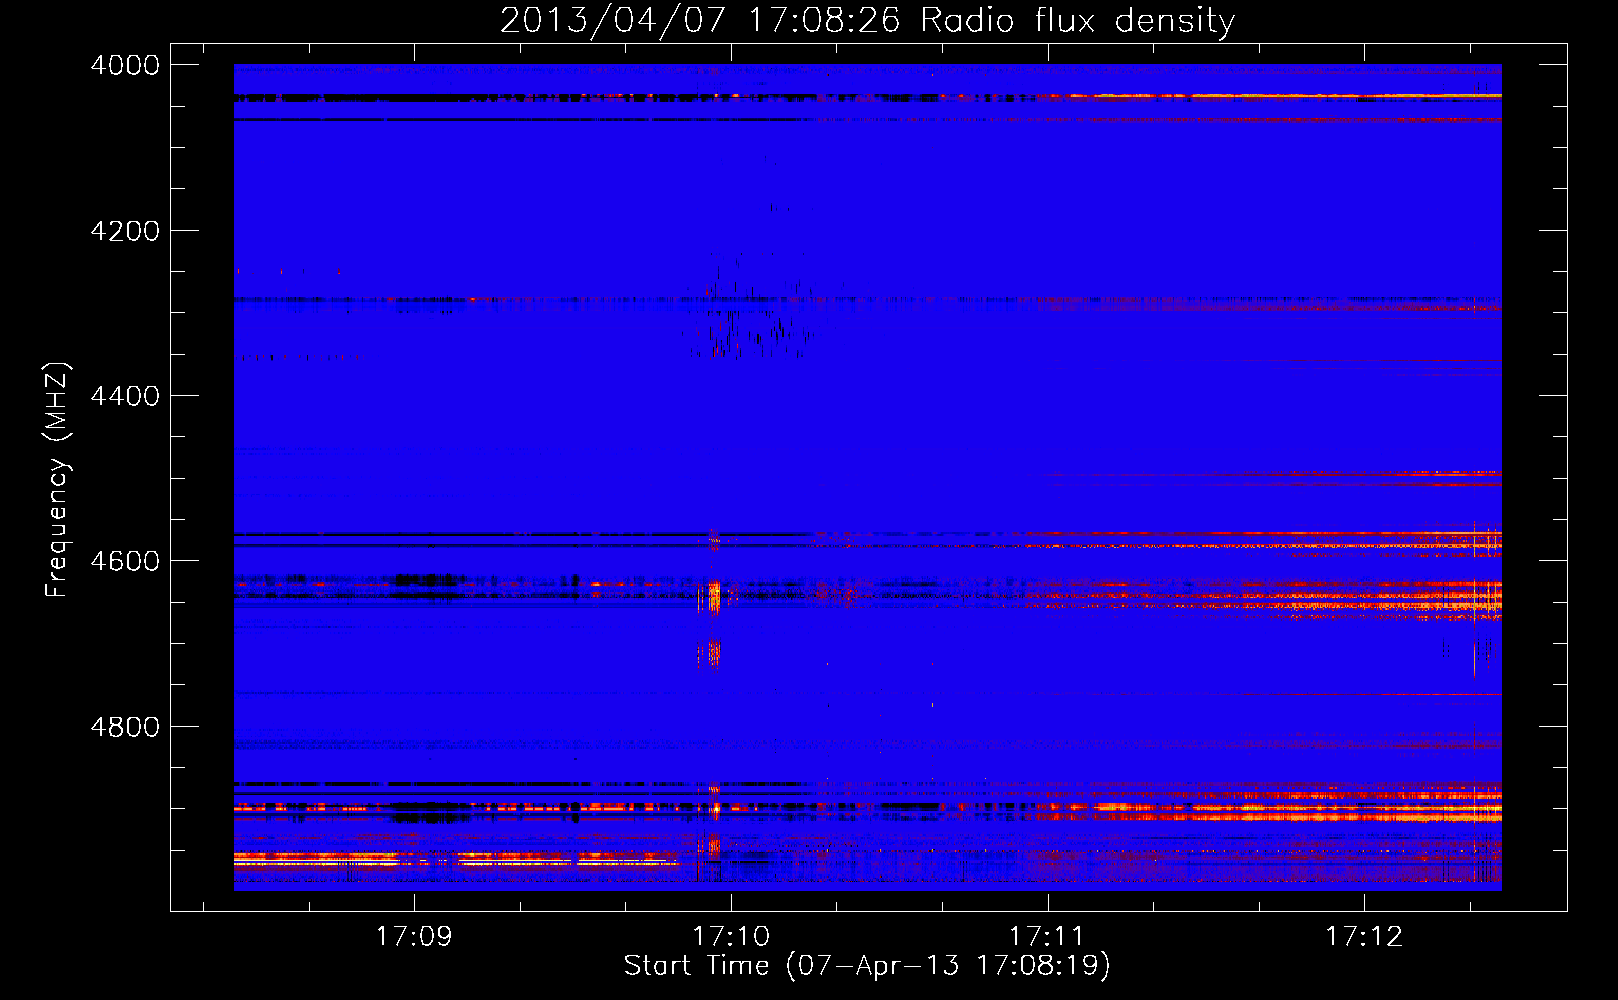
Task: Click the 'Frequency (MHZ)' axis label
Action: [57, 480]
